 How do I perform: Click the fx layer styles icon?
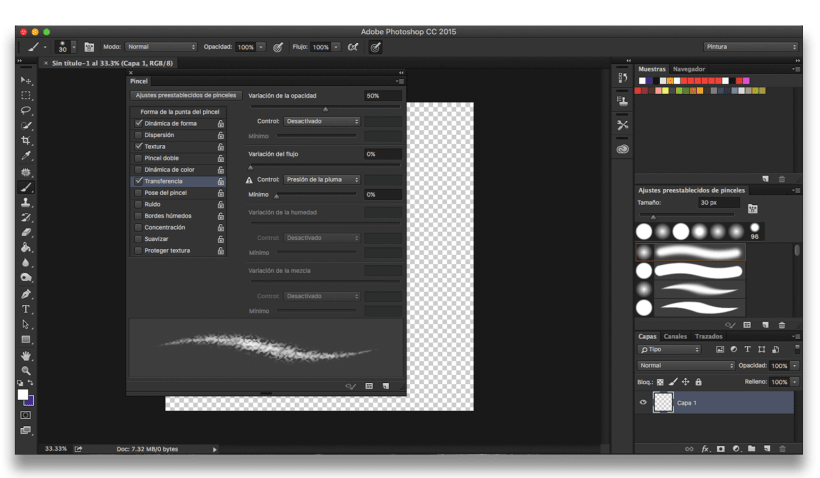(x=705, y=449)
